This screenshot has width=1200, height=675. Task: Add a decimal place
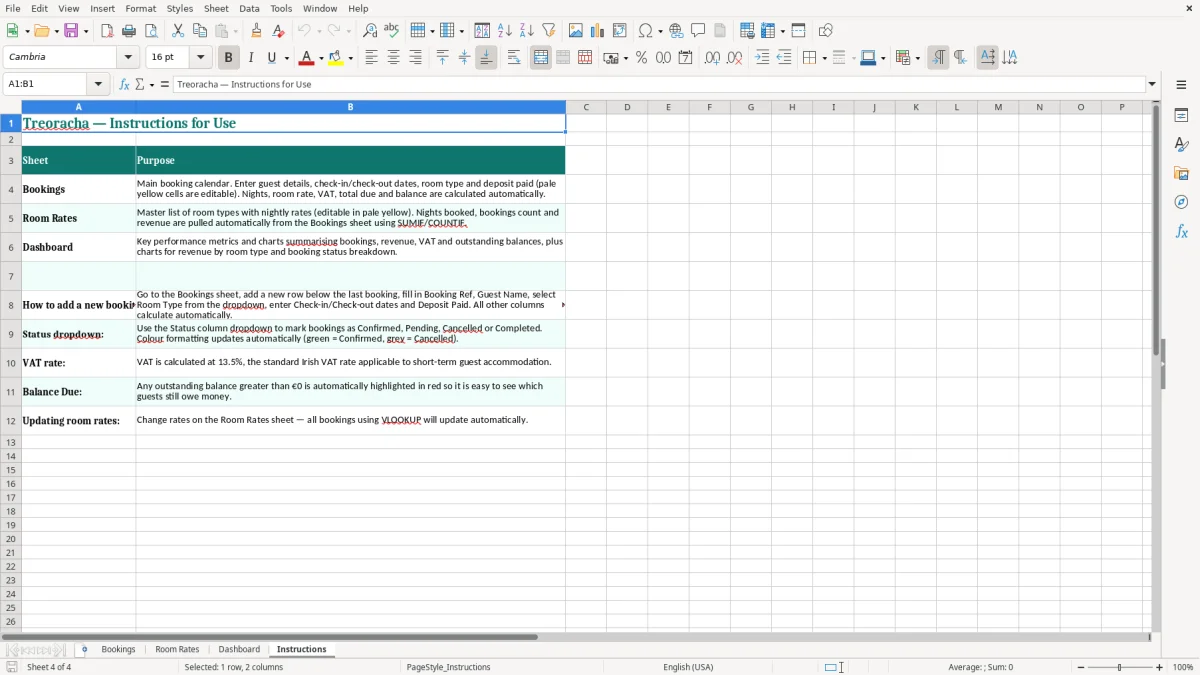712,58
